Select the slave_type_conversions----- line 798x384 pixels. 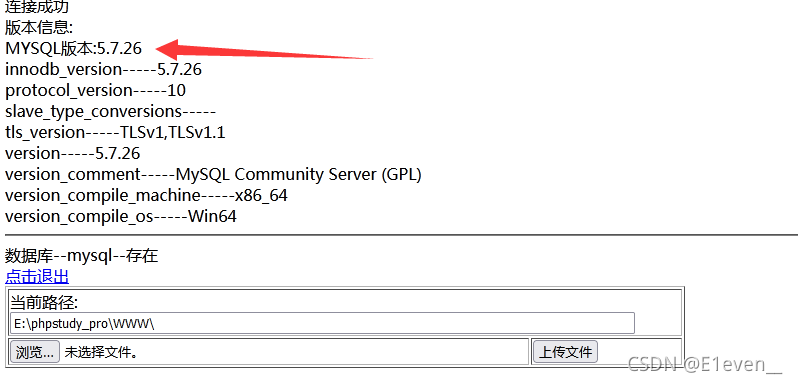click(x=110, y=111)
